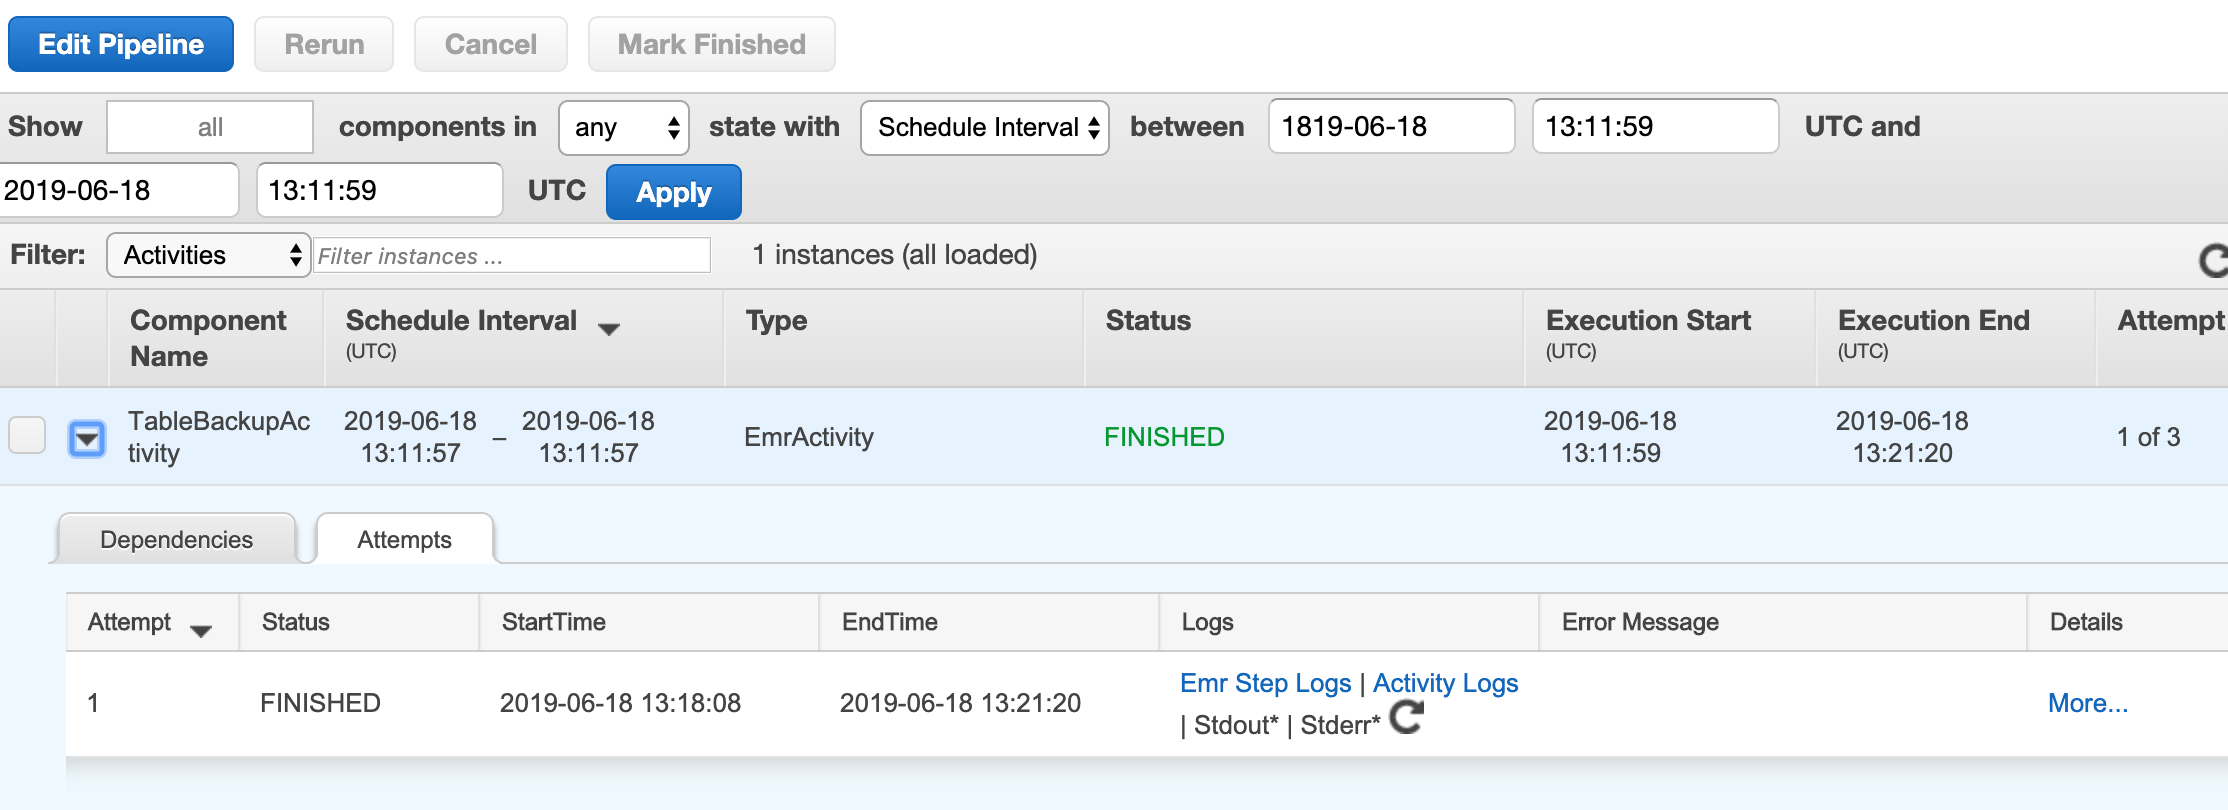Image resolution: width=2228 pixels, height=810 pixels.
Task: Select the Attempts tab
Action: (x=404, y=539)
